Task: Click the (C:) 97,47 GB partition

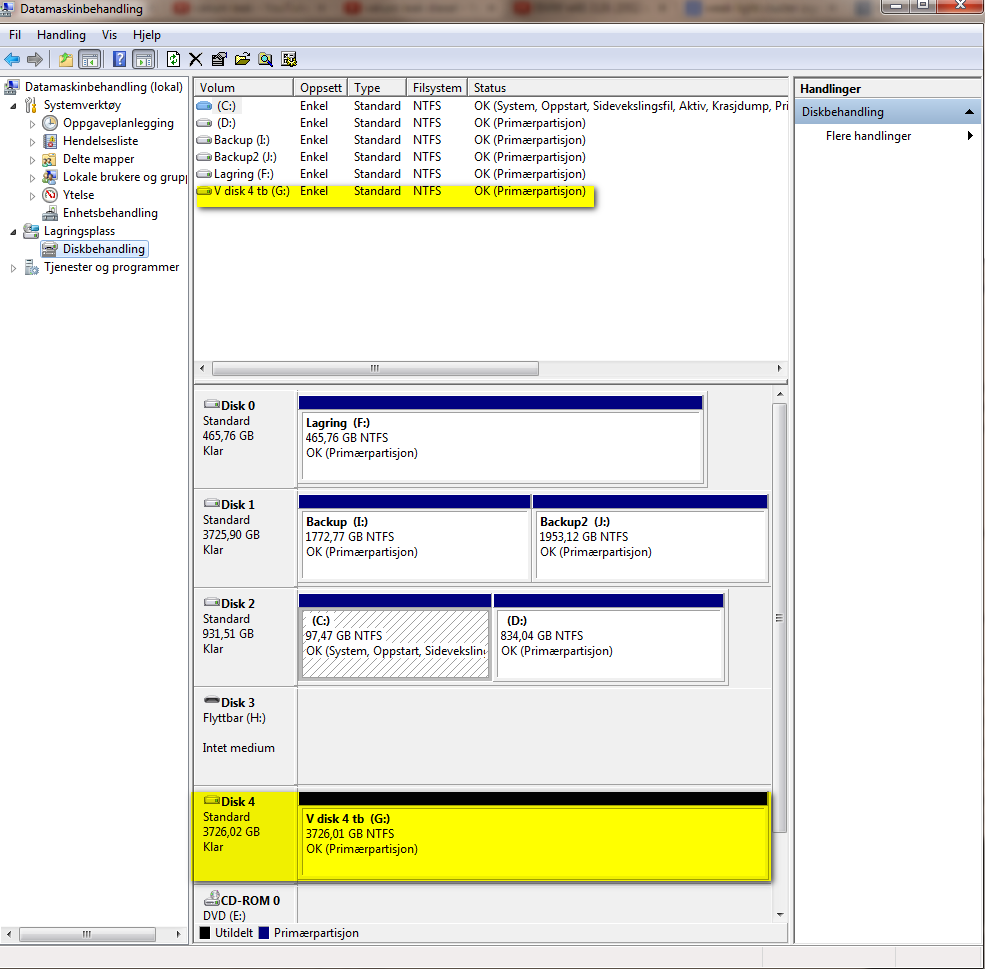Action: coord(395,636)
